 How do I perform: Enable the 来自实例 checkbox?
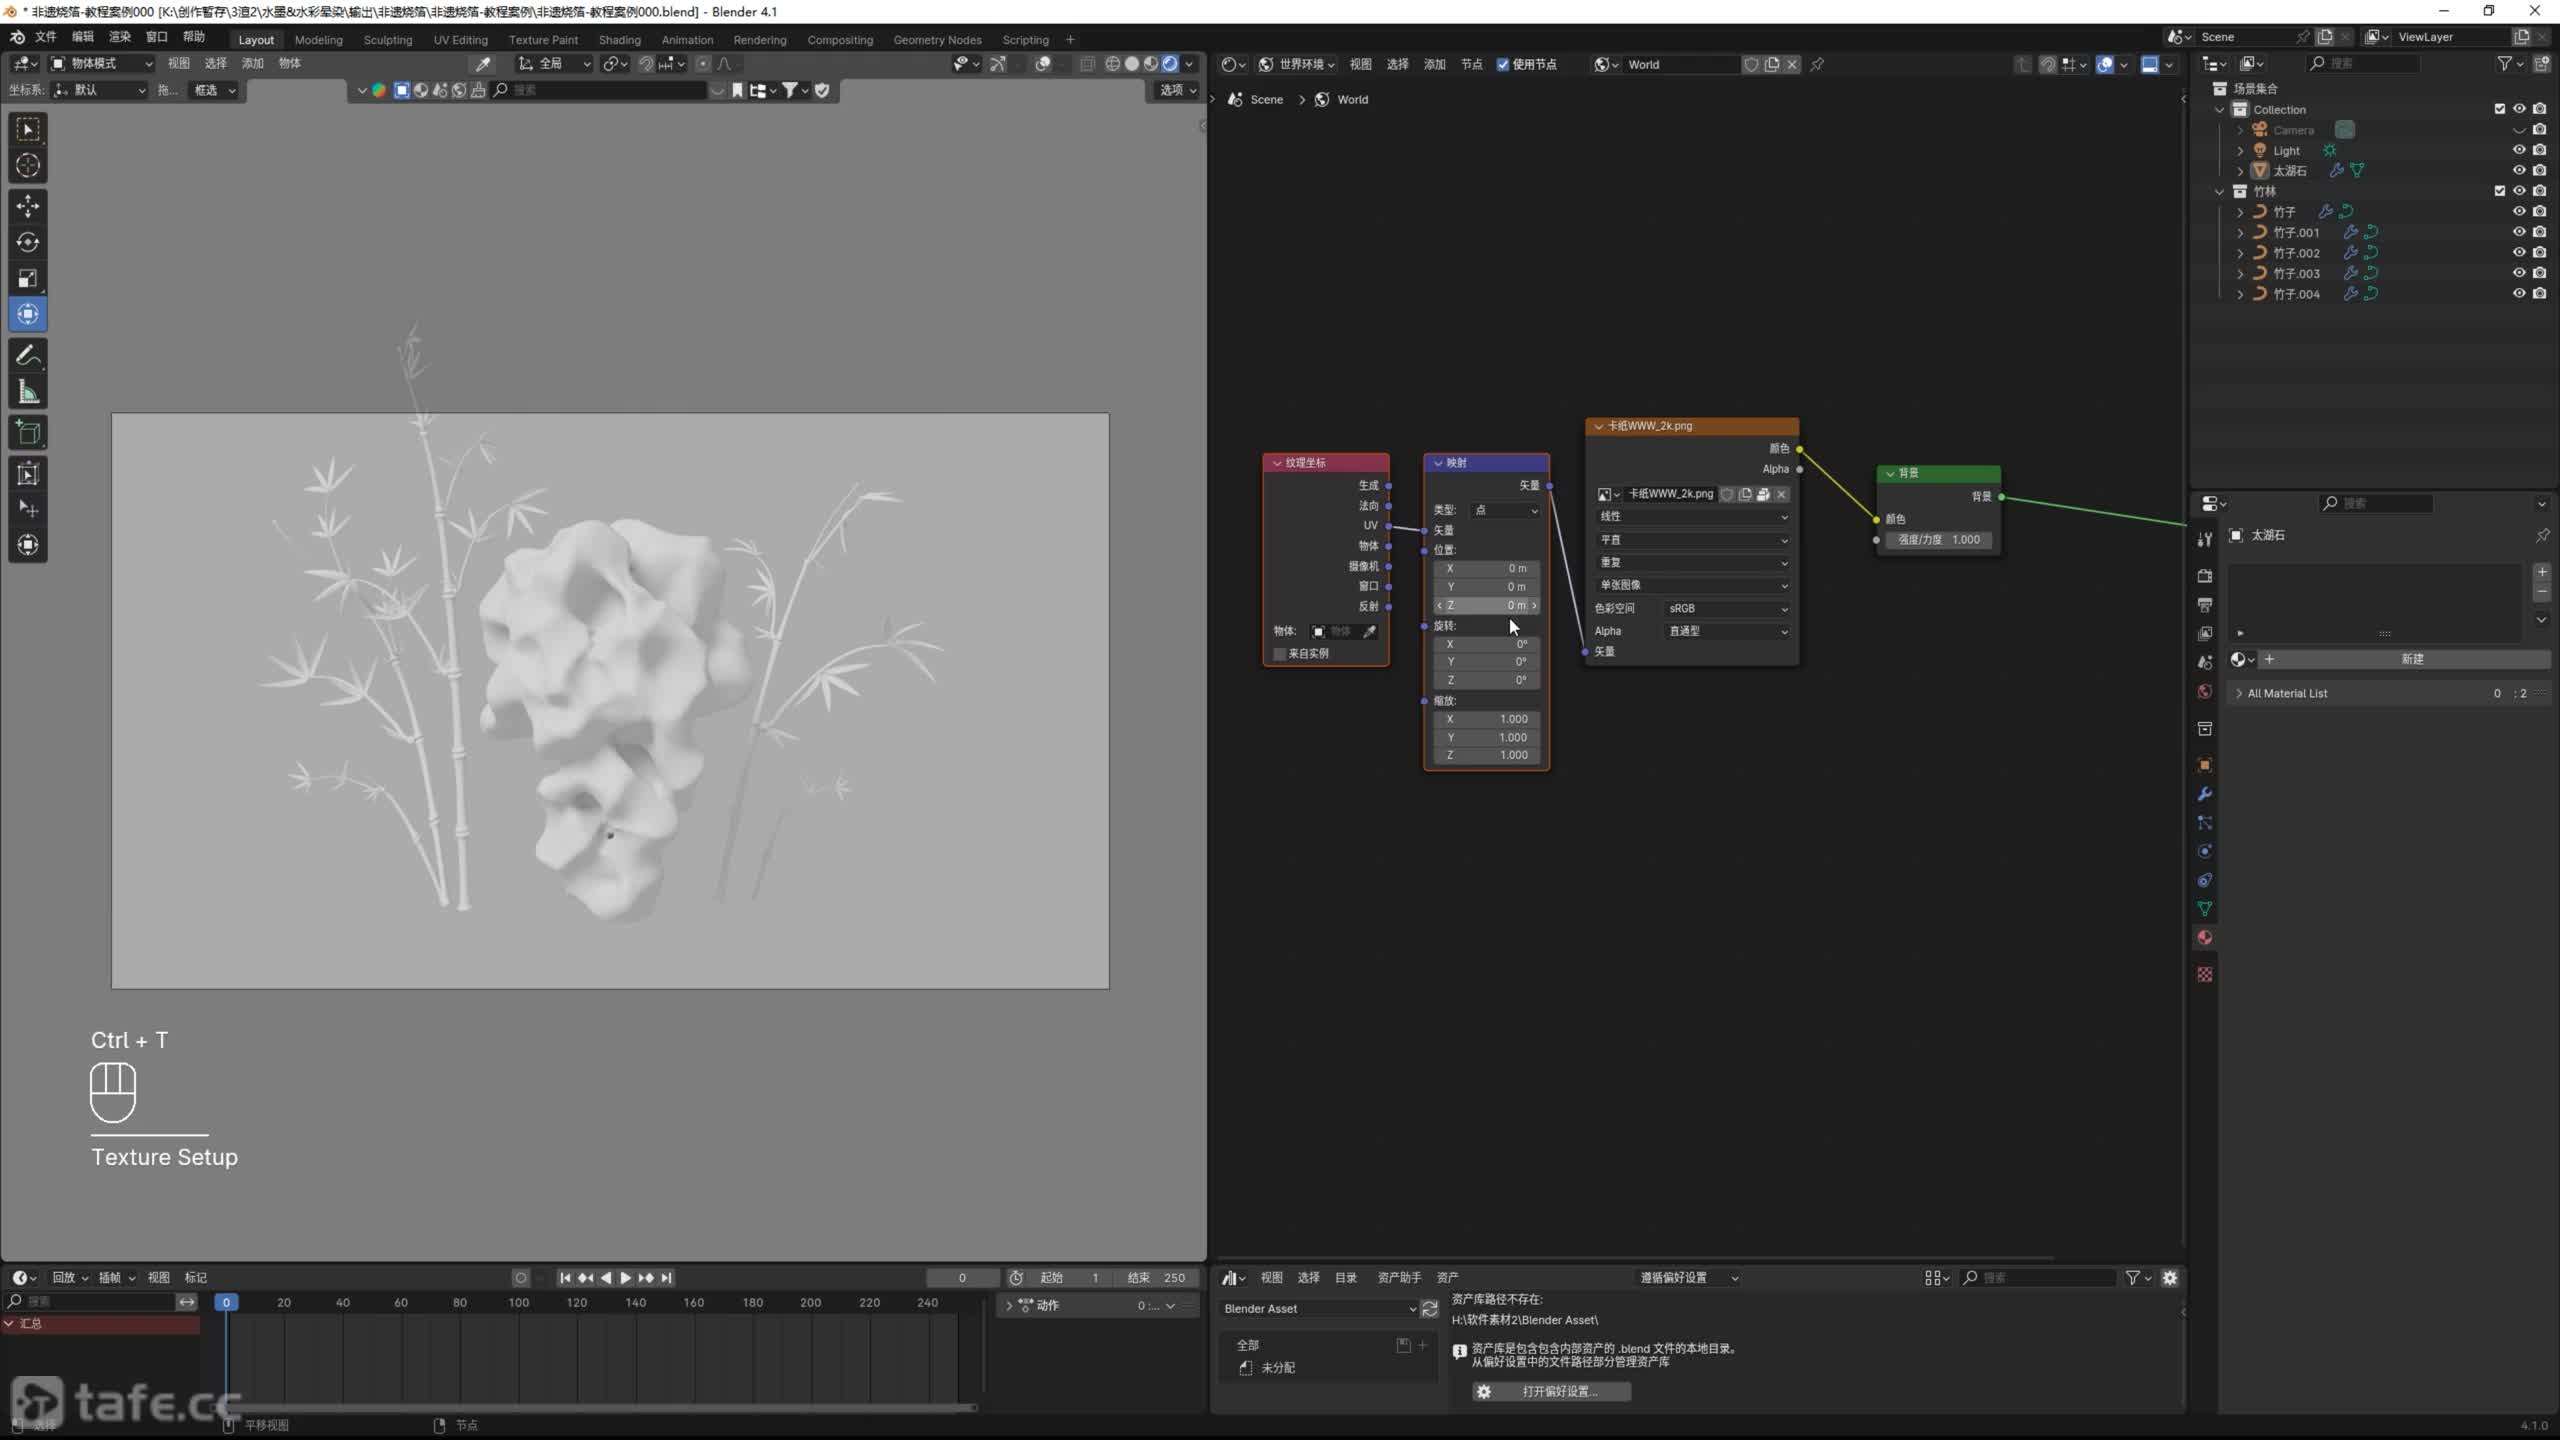click(x=1279, y=654)
